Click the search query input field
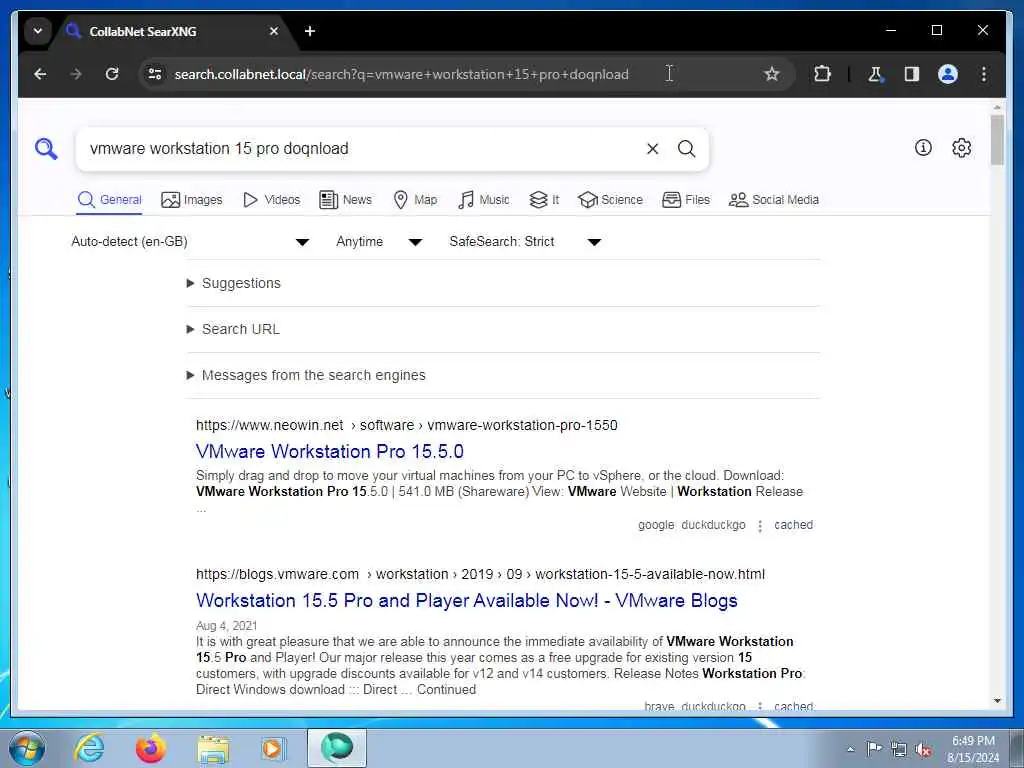 (362, 149)
